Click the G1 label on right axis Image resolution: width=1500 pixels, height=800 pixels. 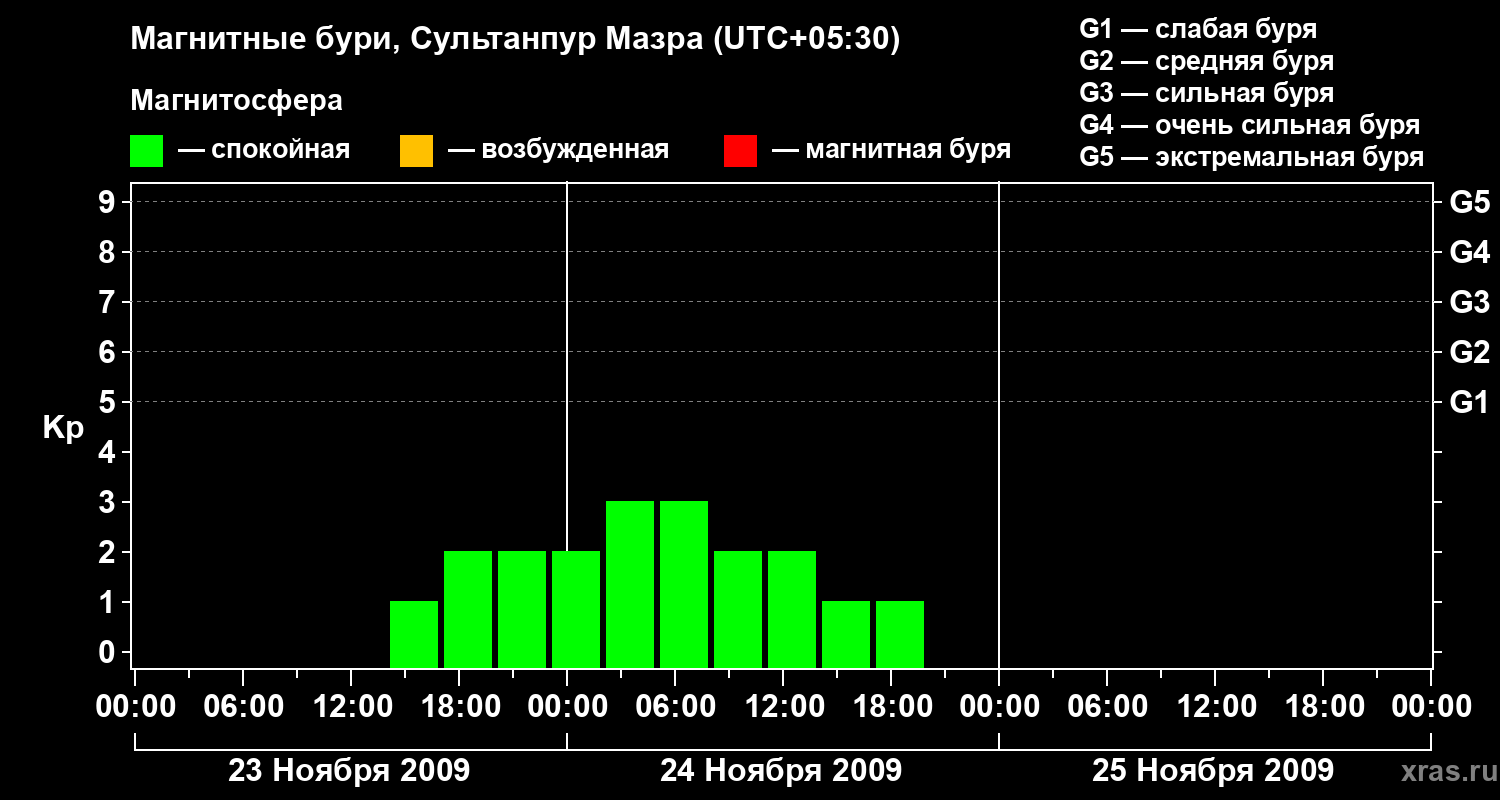point(1469,402)
